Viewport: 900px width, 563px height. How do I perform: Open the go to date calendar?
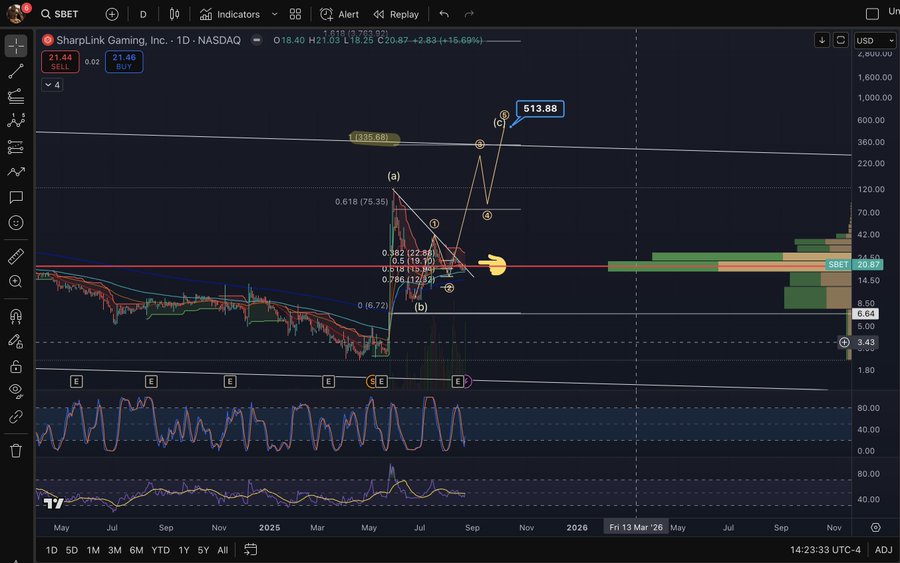(250, 550)
